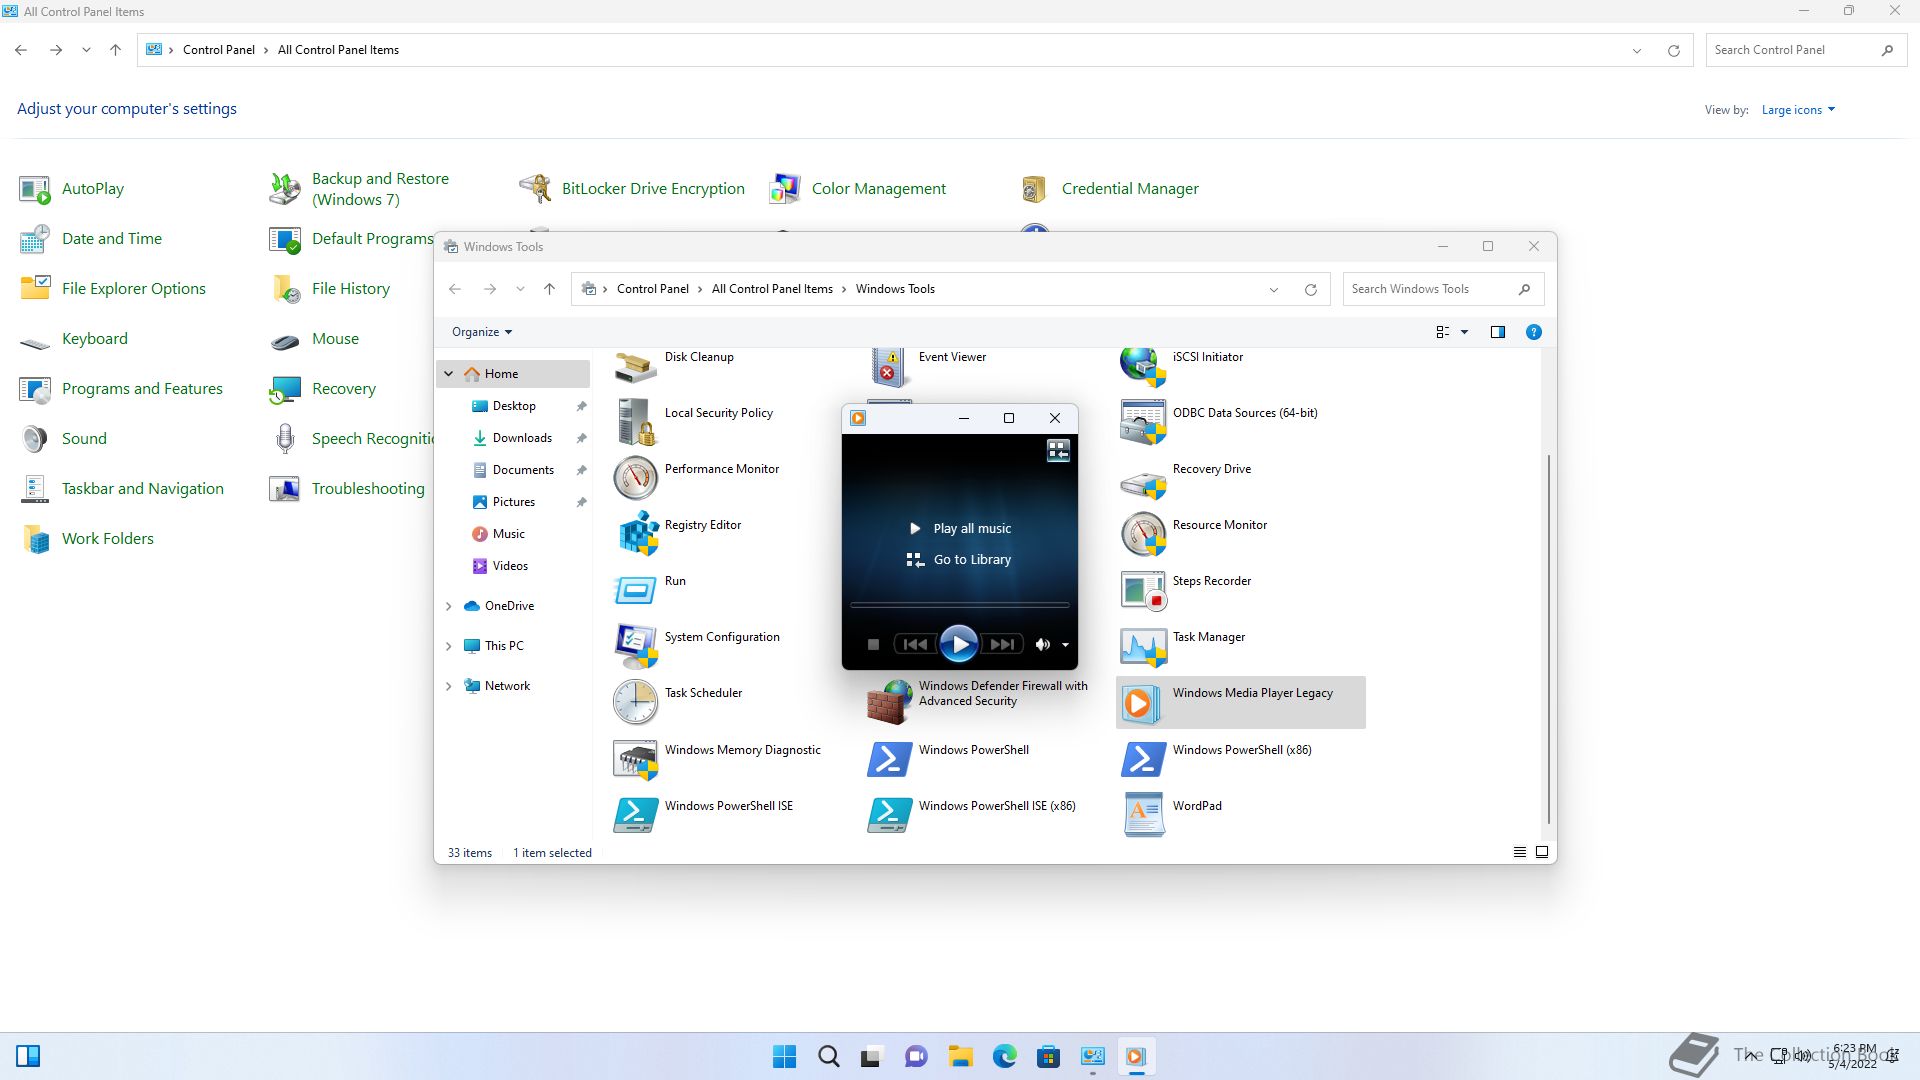Skip to next track in Media Player
Image resolution: width=1920 pixels, height=1080 pixels.
[x=1002, y=645]
